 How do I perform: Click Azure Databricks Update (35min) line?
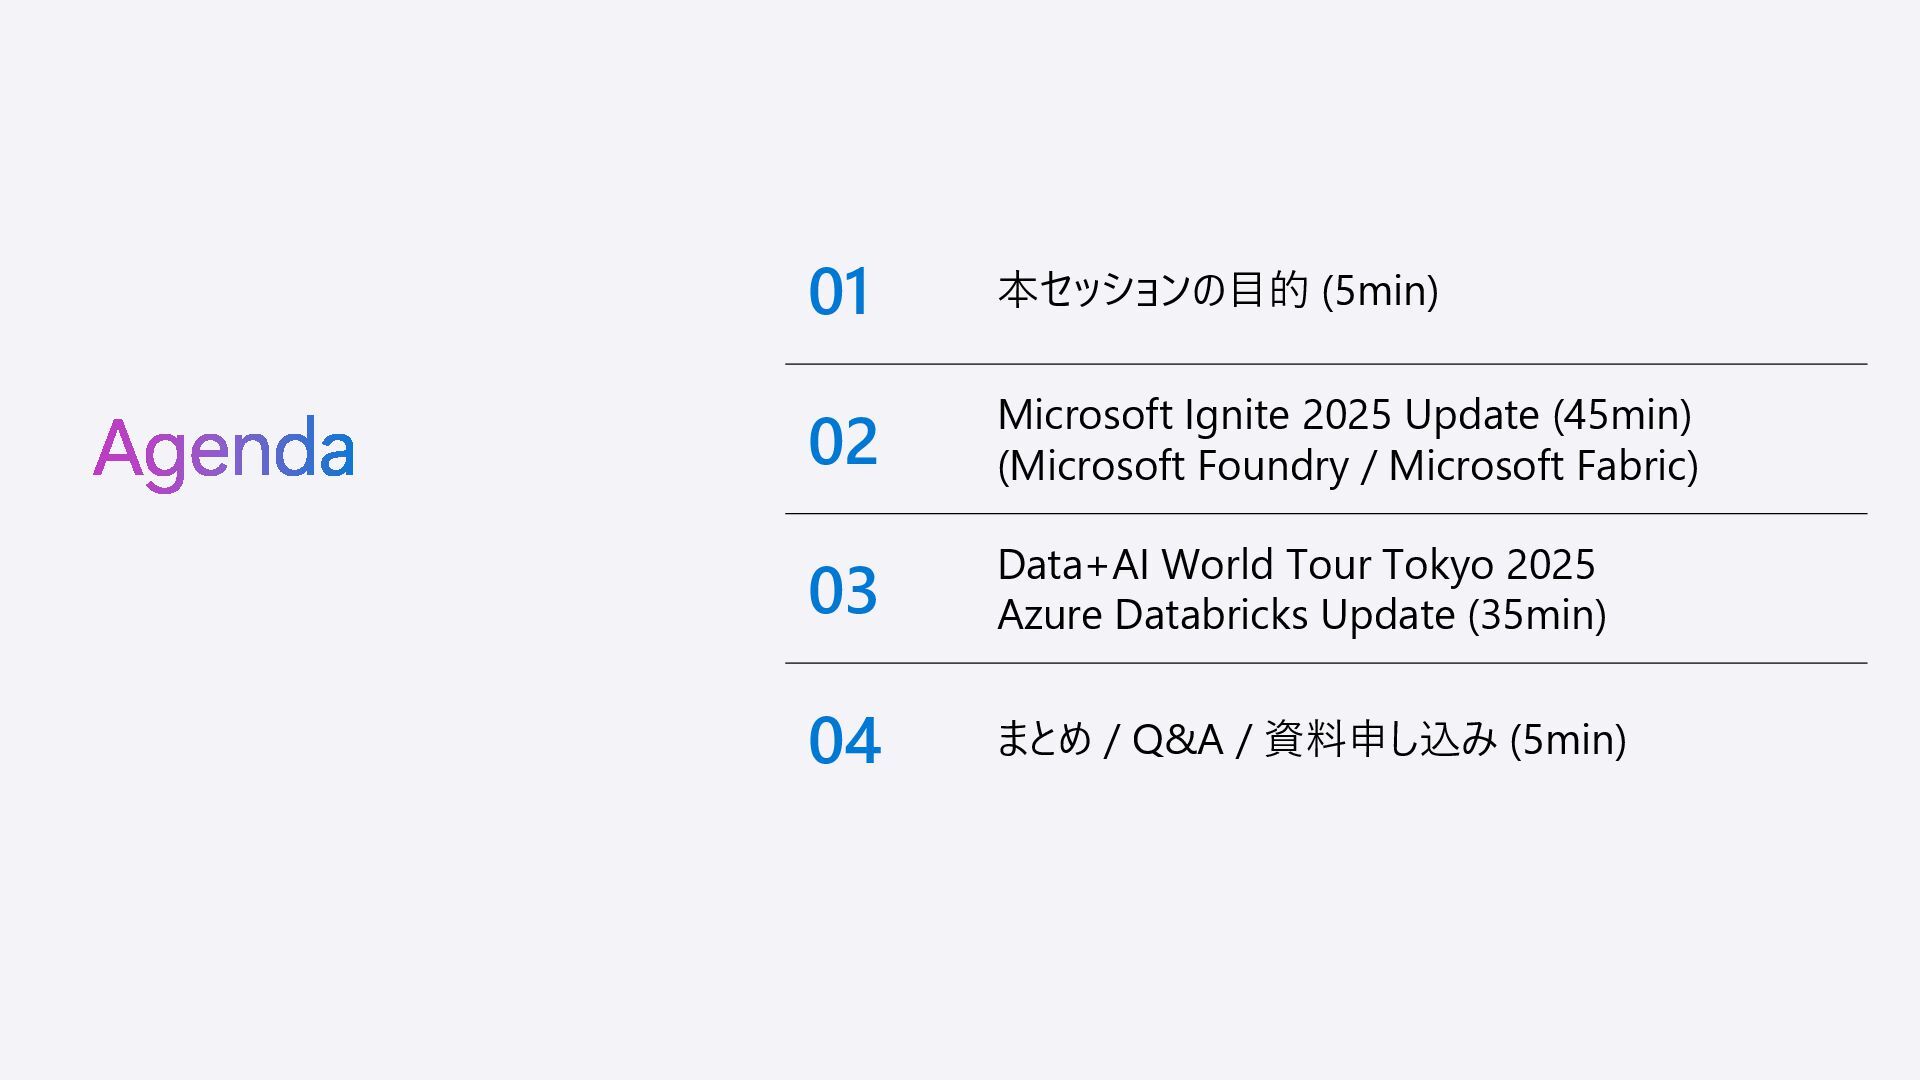click(1302, 615)
